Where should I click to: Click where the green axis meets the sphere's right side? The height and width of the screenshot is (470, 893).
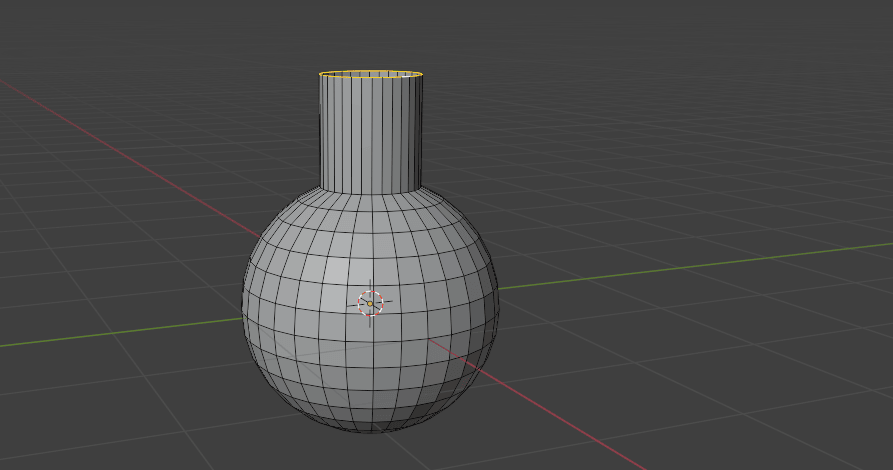[x=498, y=290]
